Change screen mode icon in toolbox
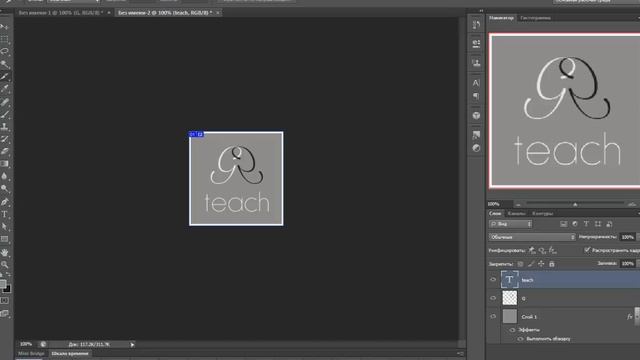 [x=4, y=313]
